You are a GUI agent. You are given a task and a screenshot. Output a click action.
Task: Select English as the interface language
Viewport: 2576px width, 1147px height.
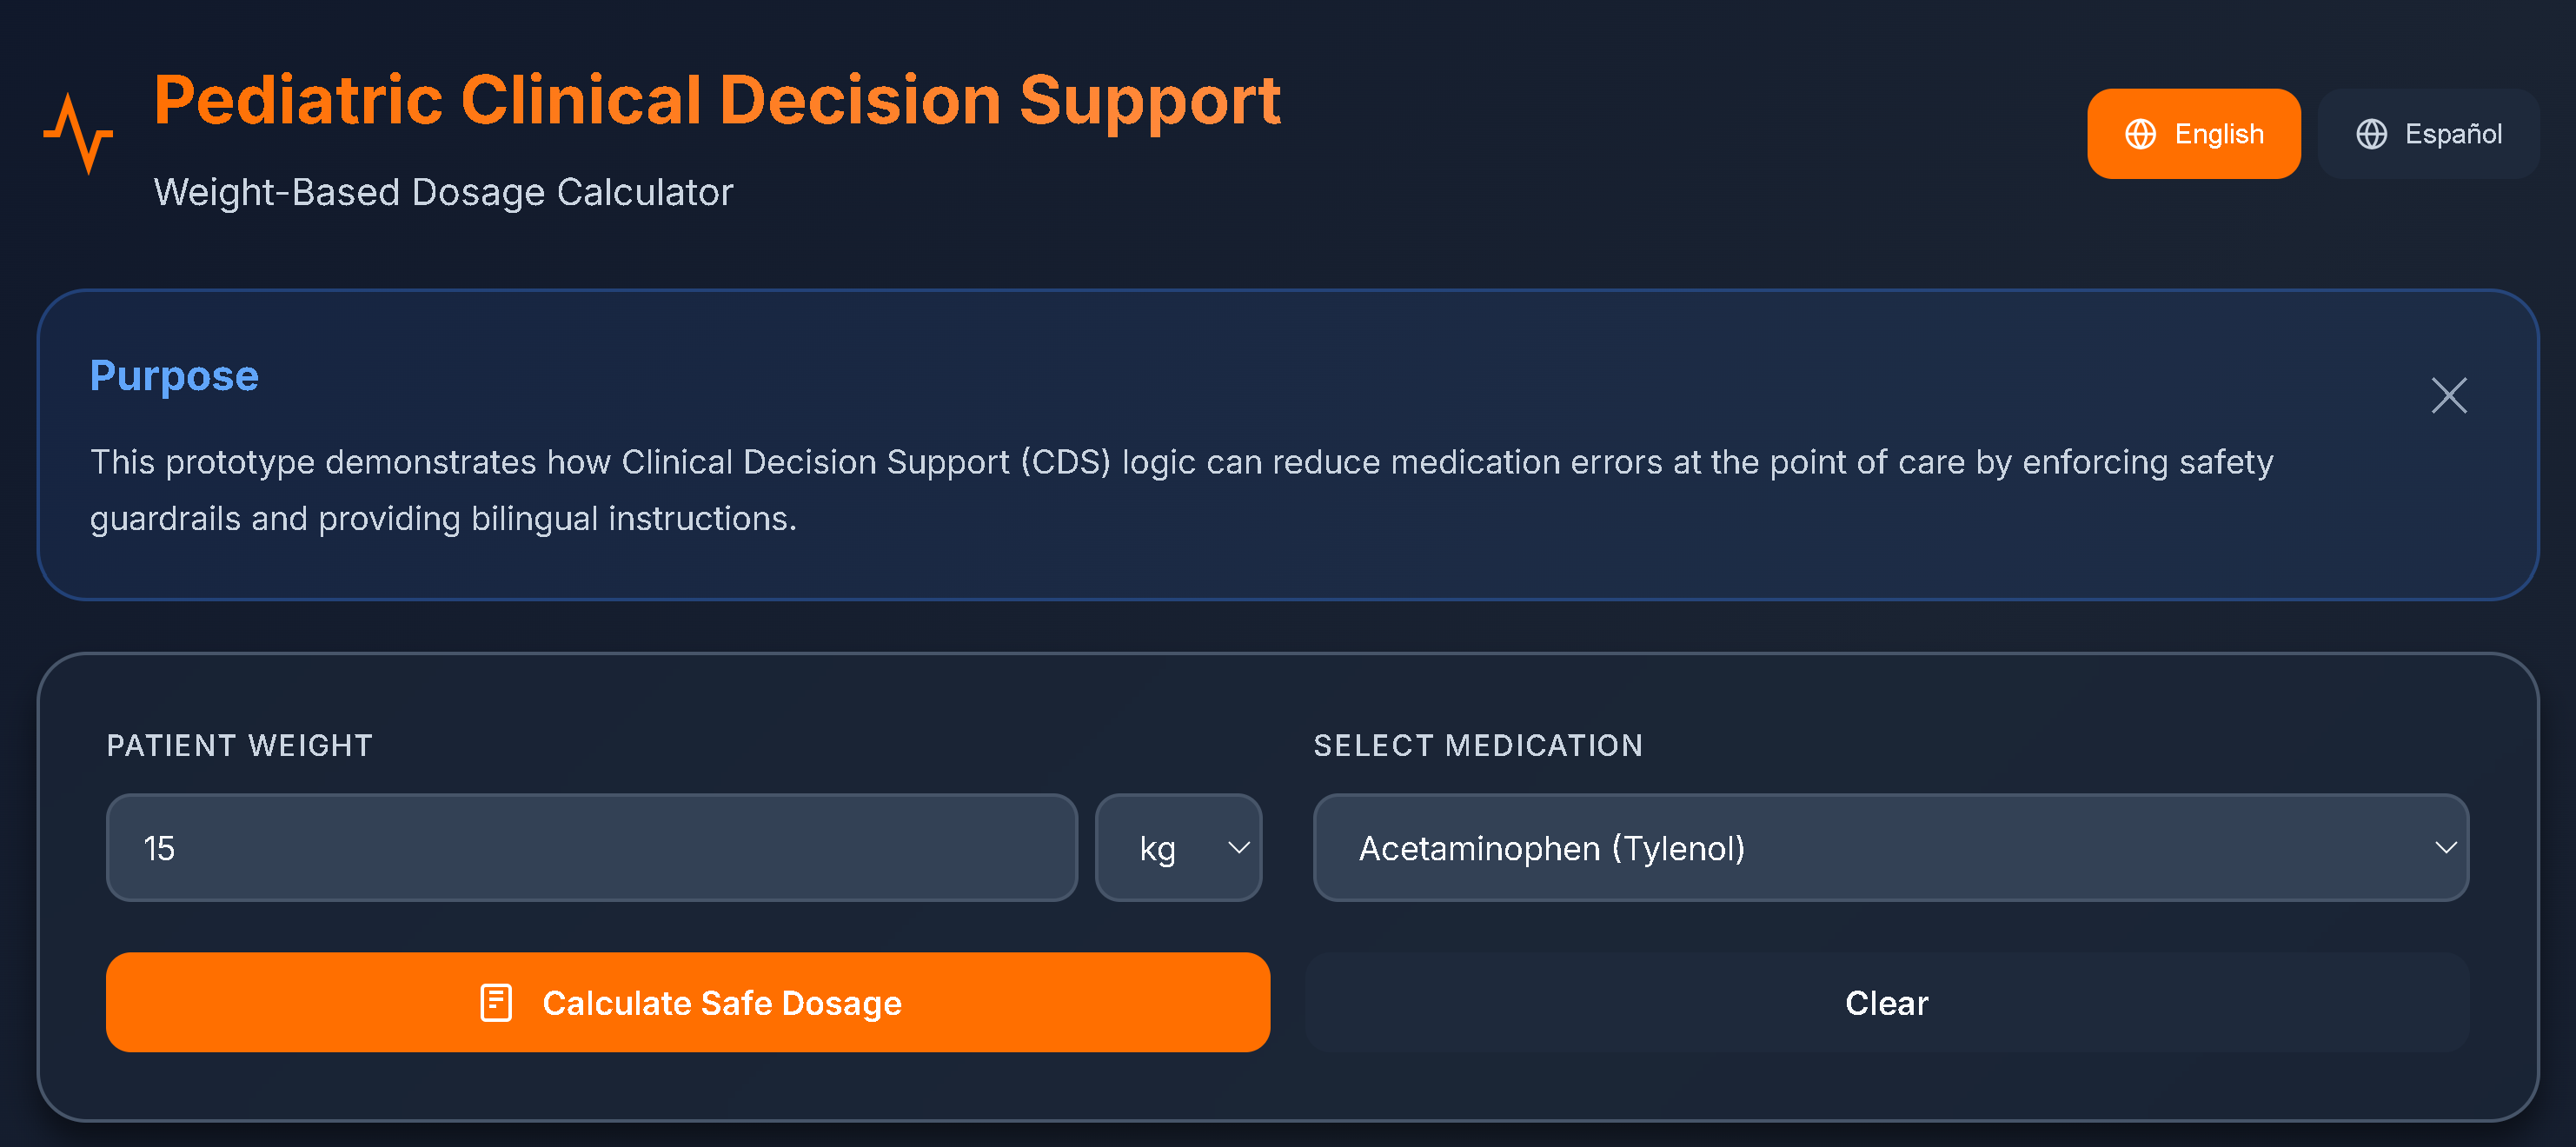(x=2194, y=132)
